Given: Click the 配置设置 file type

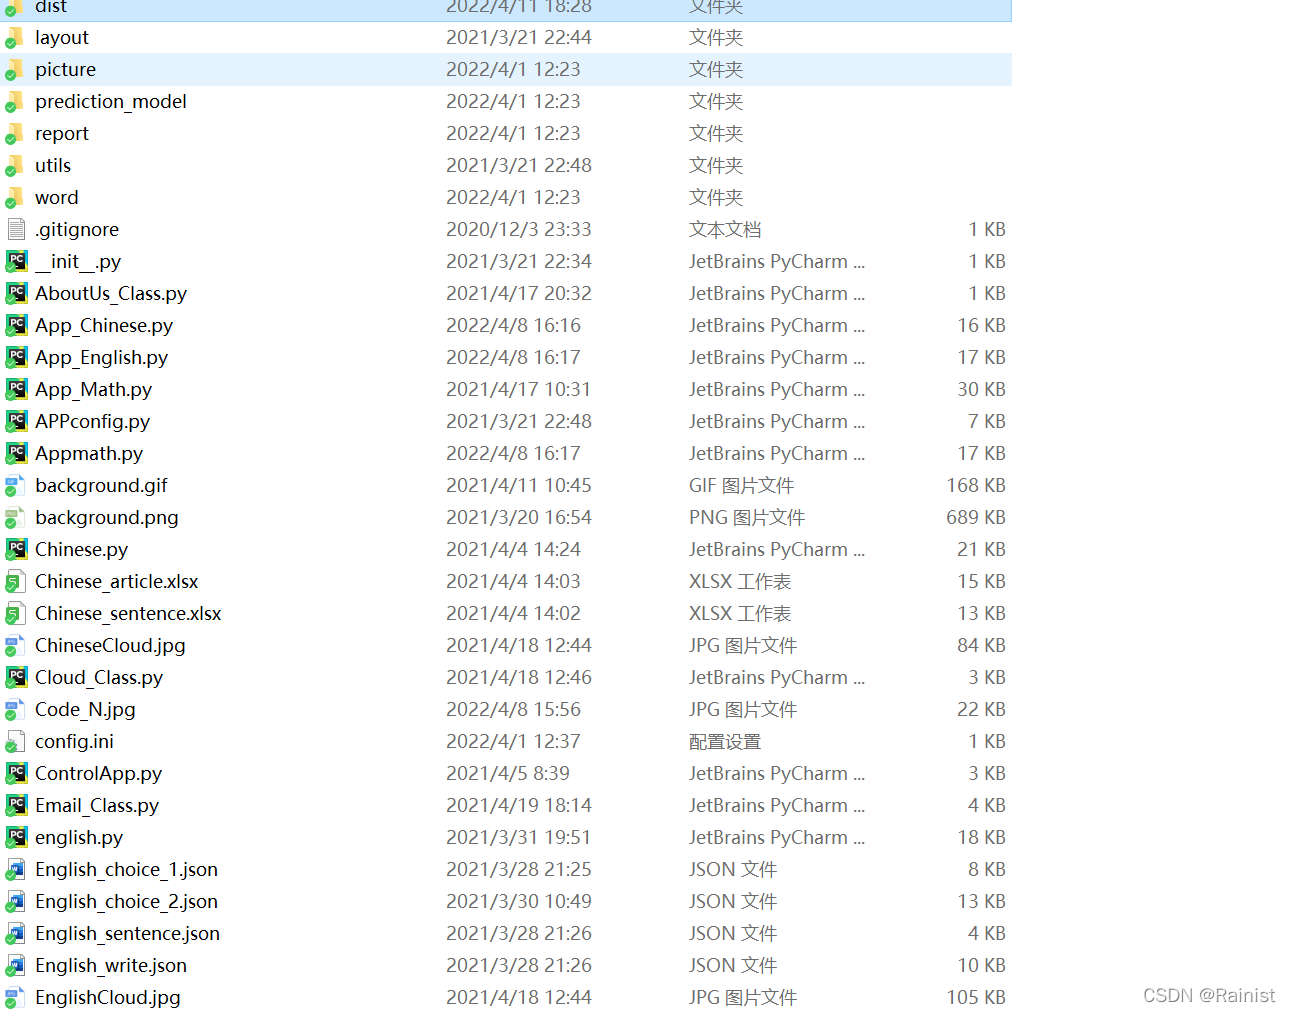Looking at the screenshot, I should (x=725, y=742).
